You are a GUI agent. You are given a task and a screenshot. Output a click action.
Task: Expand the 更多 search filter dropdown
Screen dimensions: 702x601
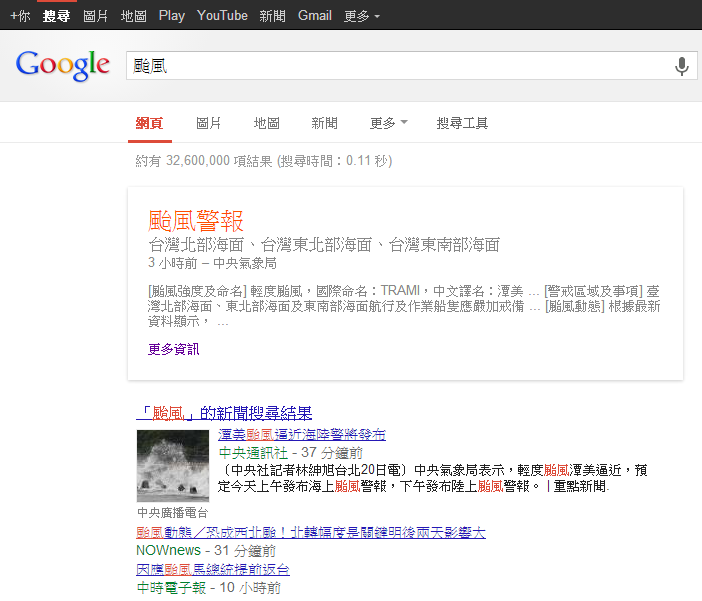(388, 123)
